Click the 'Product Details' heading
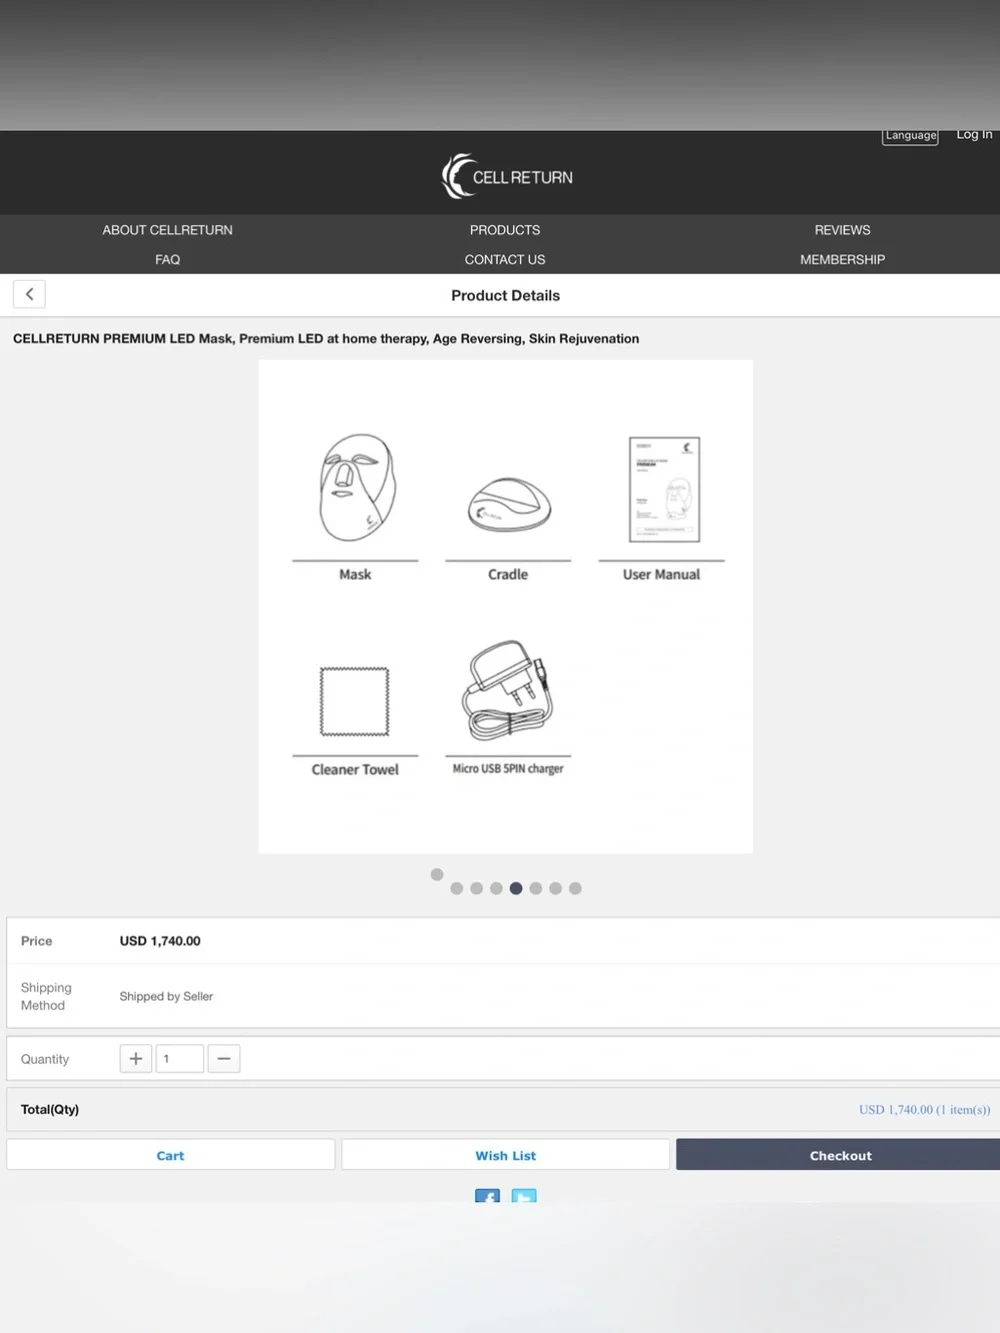The image size is (1000, 1333). 505,295
